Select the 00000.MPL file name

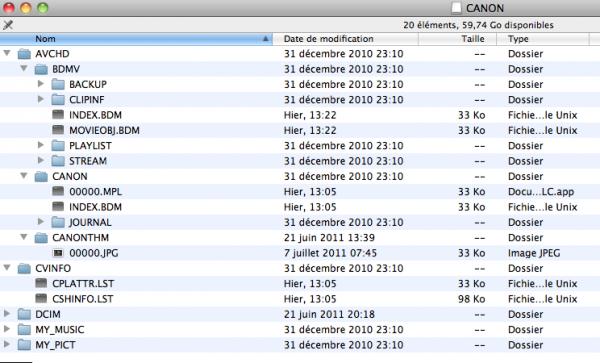(95, 192)
